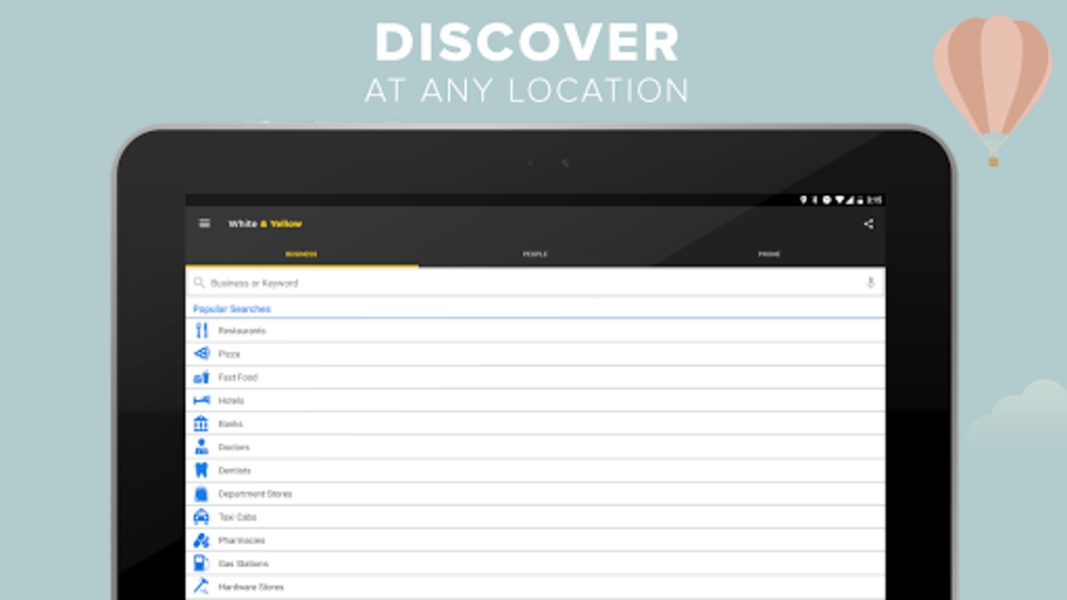Select the Banks building icon

coord(201,423)
